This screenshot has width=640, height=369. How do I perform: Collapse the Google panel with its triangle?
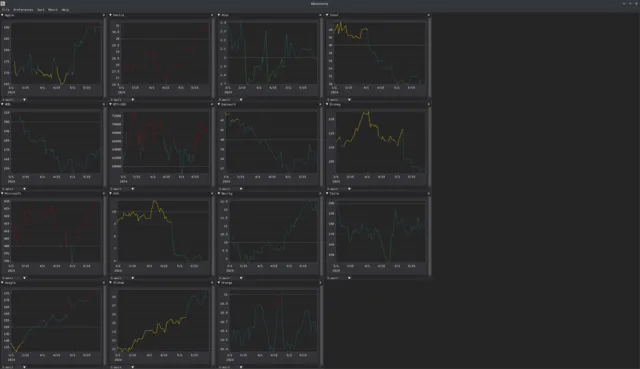coord(2,282)
